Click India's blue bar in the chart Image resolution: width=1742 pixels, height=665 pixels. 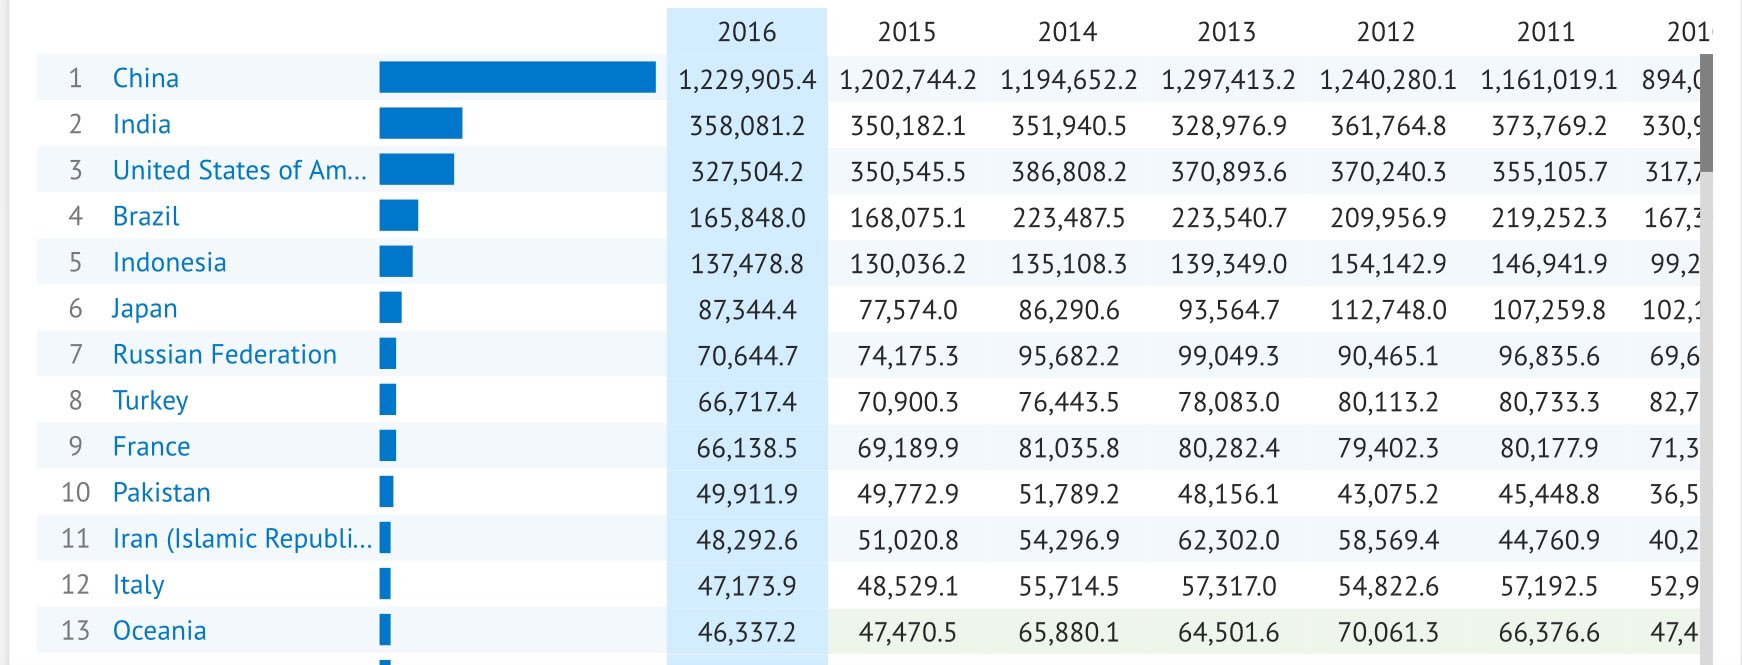tap(421, 123)
